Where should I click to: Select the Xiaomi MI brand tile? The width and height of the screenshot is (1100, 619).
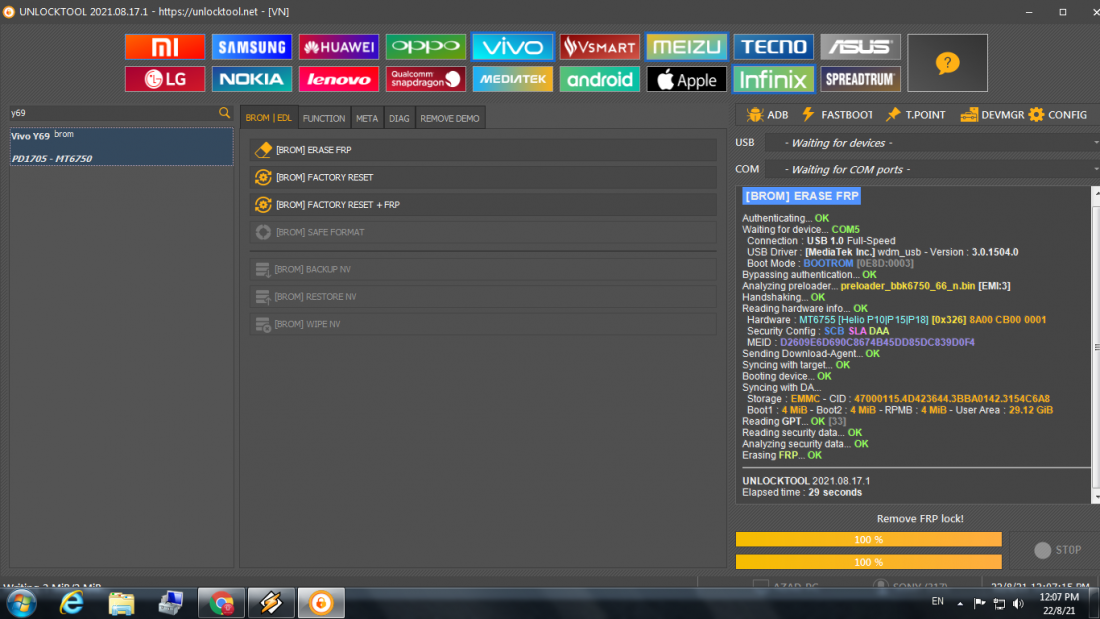tap(165, 47)
